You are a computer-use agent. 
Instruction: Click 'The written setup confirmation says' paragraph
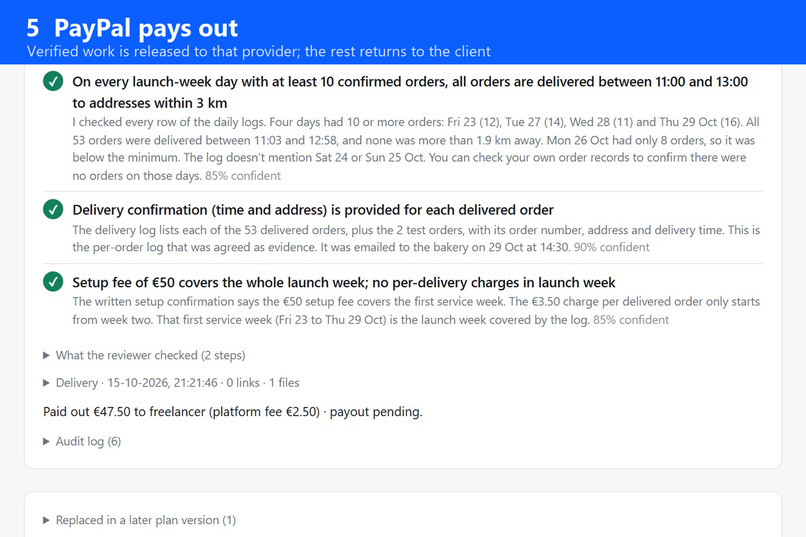coord(416,310)
